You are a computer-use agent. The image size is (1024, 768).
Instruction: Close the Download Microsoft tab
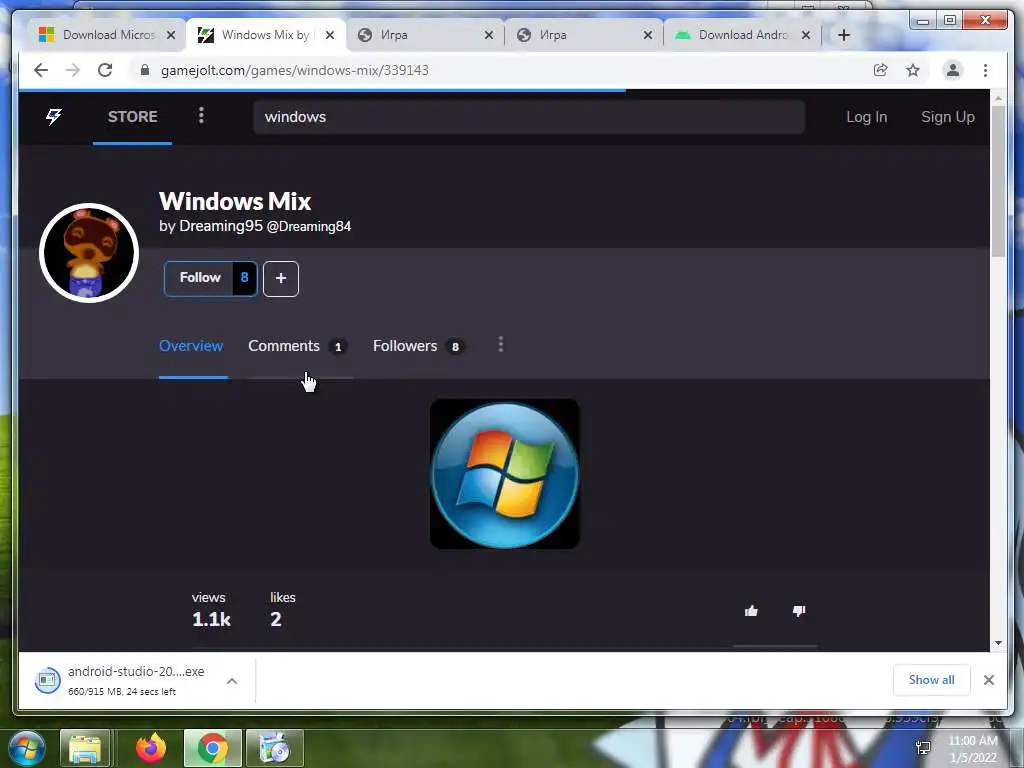170,35
